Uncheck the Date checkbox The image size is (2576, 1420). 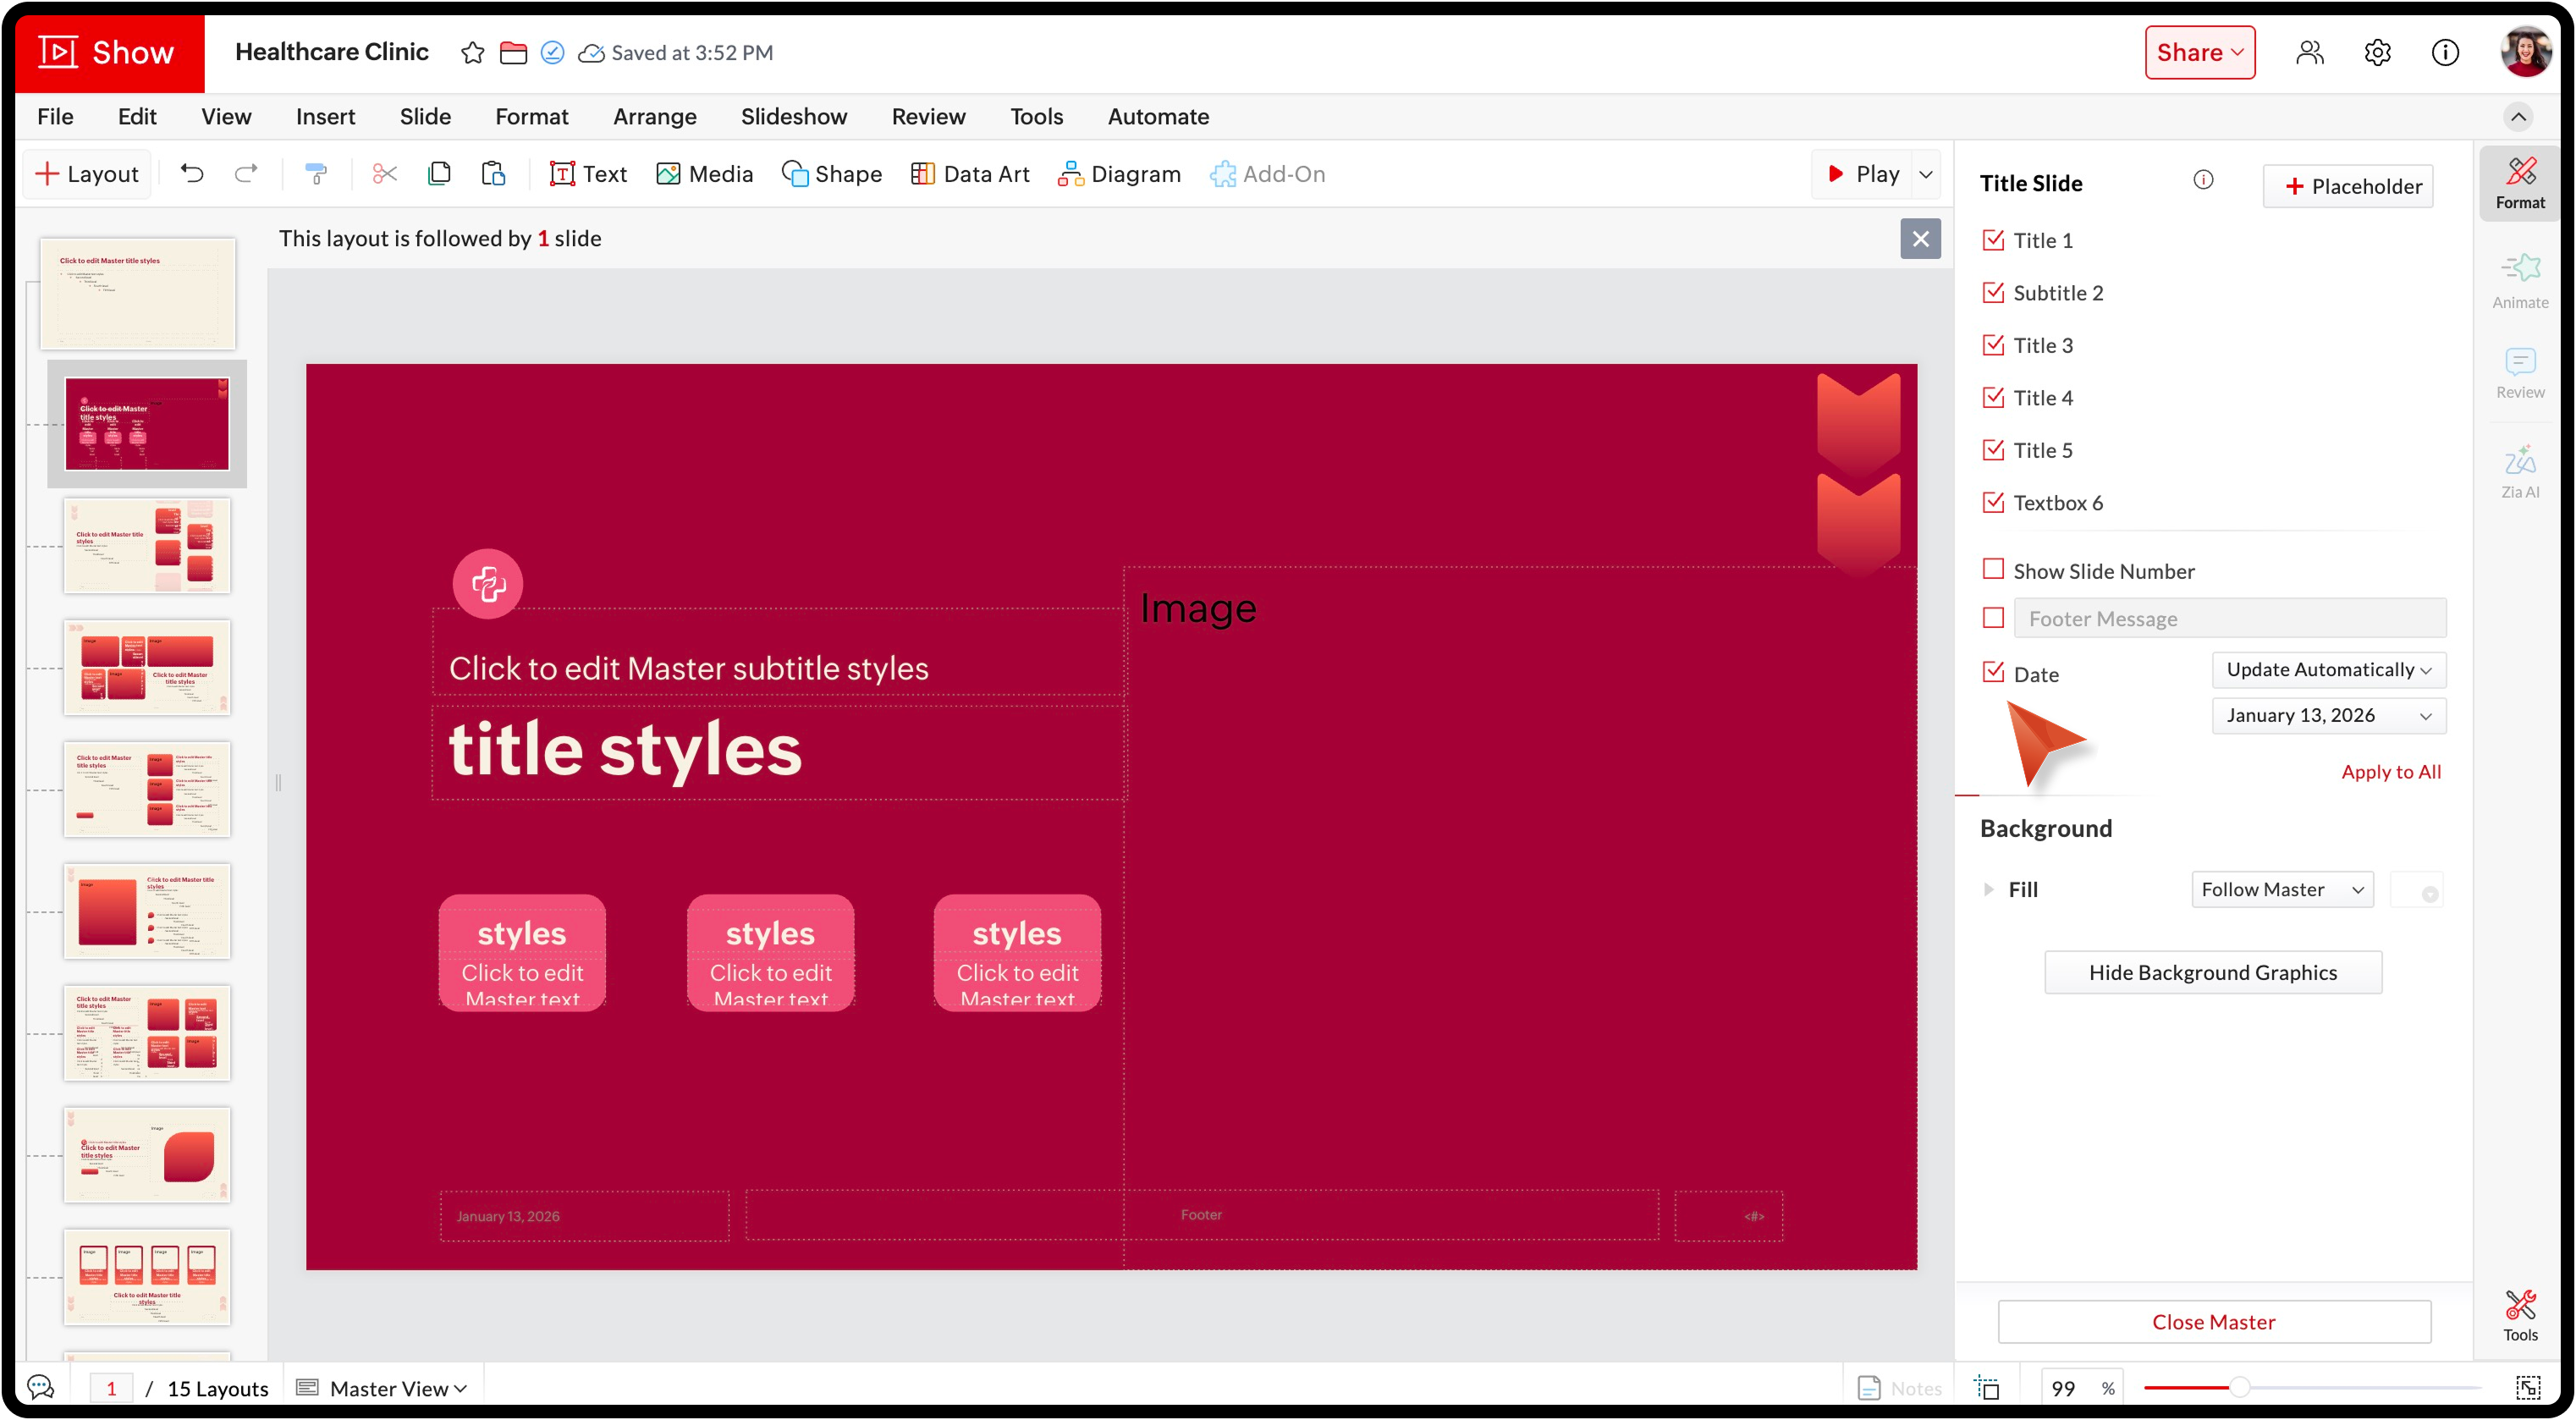click(1993, 673)
